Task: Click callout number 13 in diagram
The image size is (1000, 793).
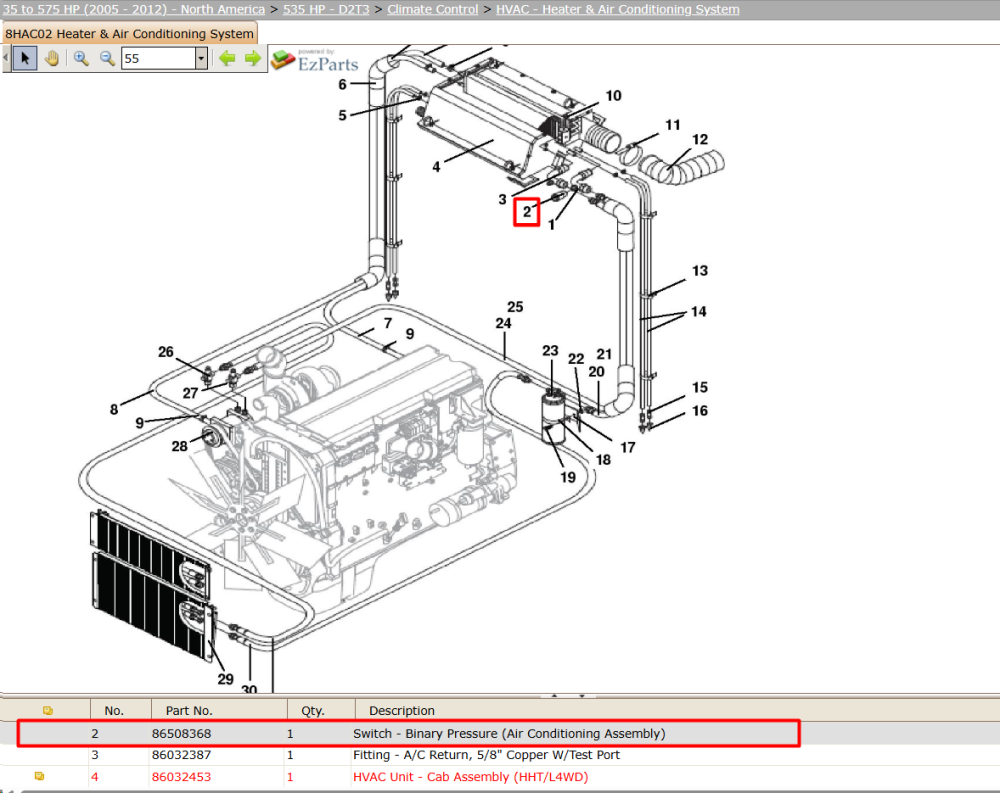Action: [x=700, y=271]
